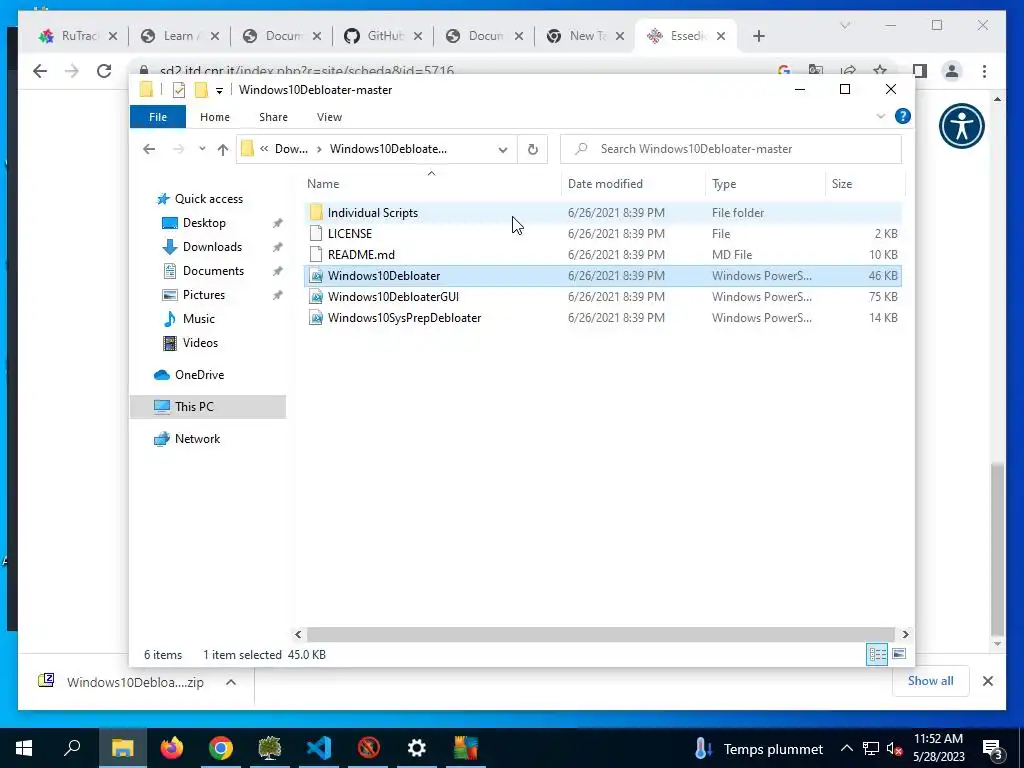Click the Search Windows10Debloater-master field
This screenshot has height=768, width=1024.
point(731,149)
